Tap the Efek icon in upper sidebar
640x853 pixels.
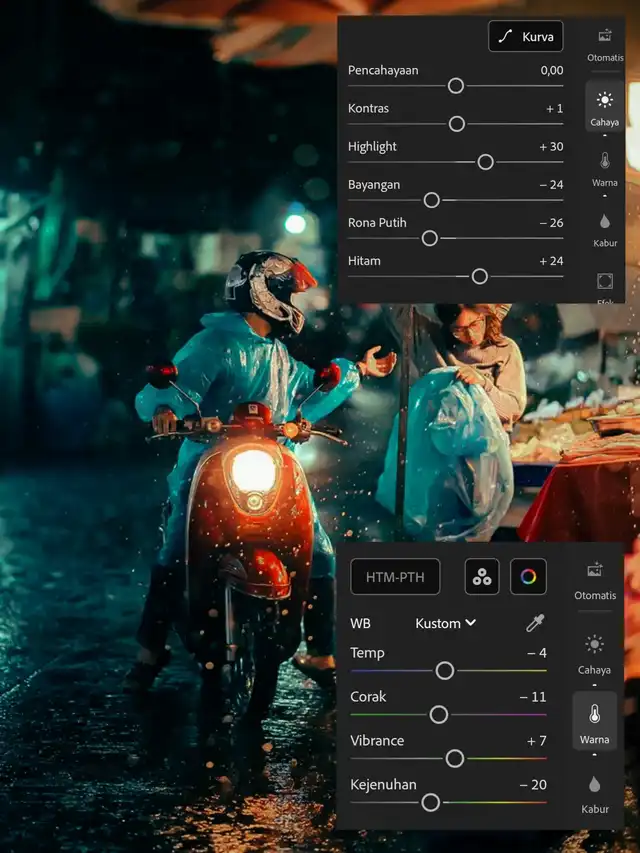tap(604, 284)
